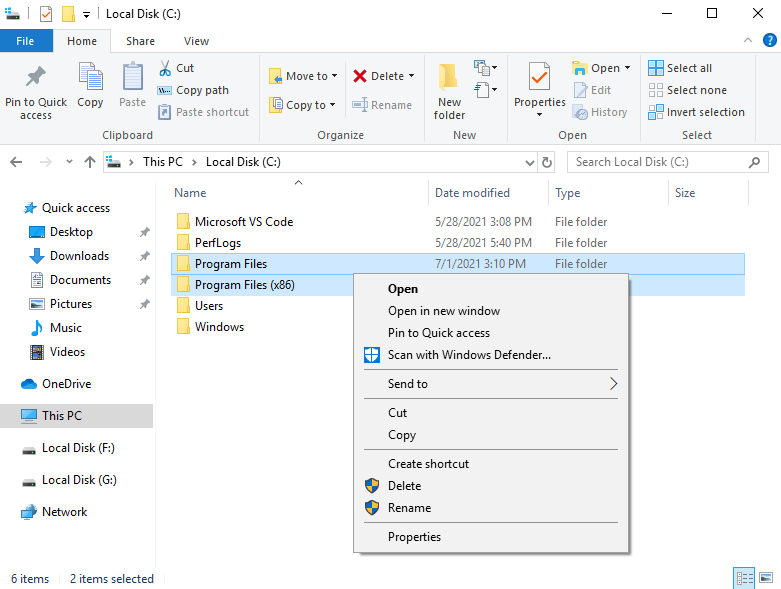Click the New folder icon in the ribbon
Screen dimensions: 781x589
click(x=449, y=80)
